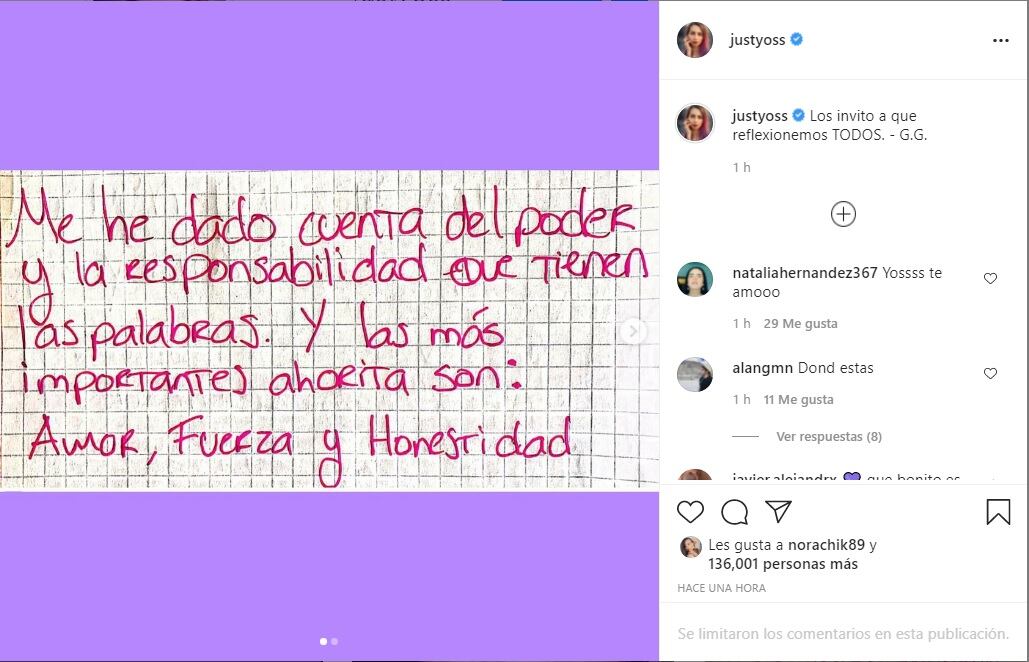Share post via paper plane icon
This screenshot has width=1029, height=662.
click(x=778, y=511)
